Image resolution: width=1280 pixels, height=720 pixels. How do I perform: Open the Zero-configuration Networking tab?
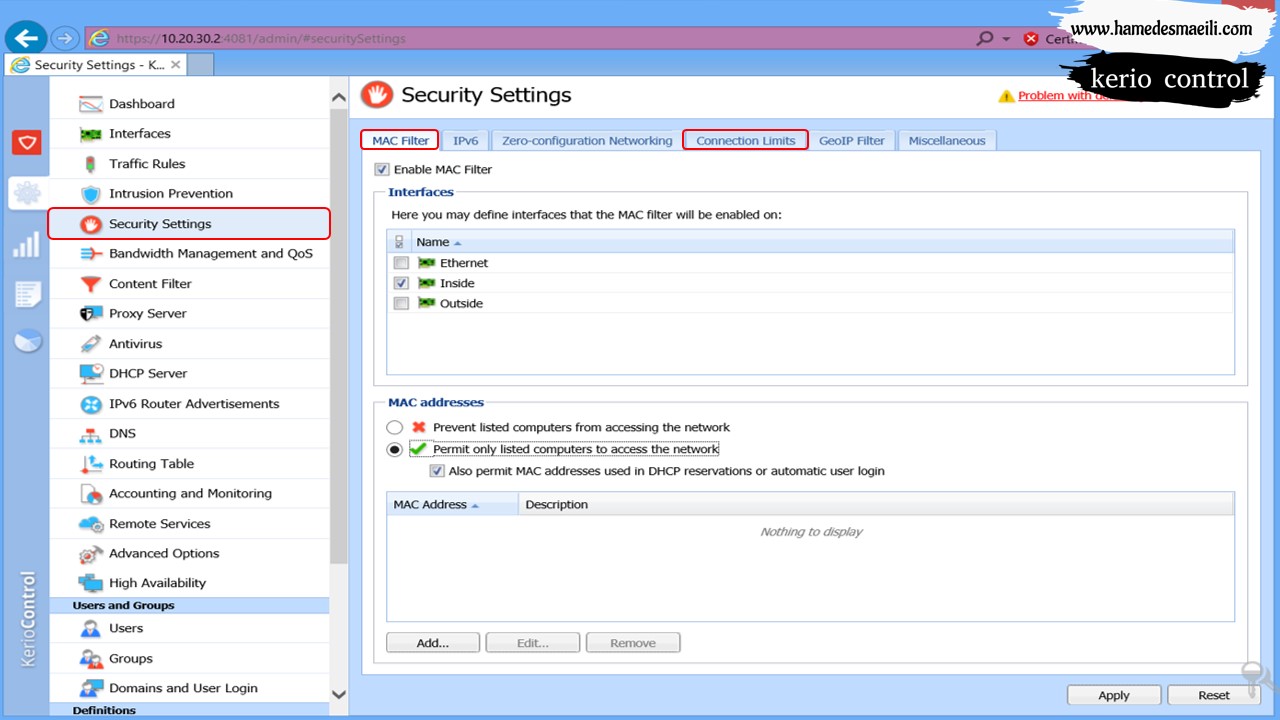[587, 141]
